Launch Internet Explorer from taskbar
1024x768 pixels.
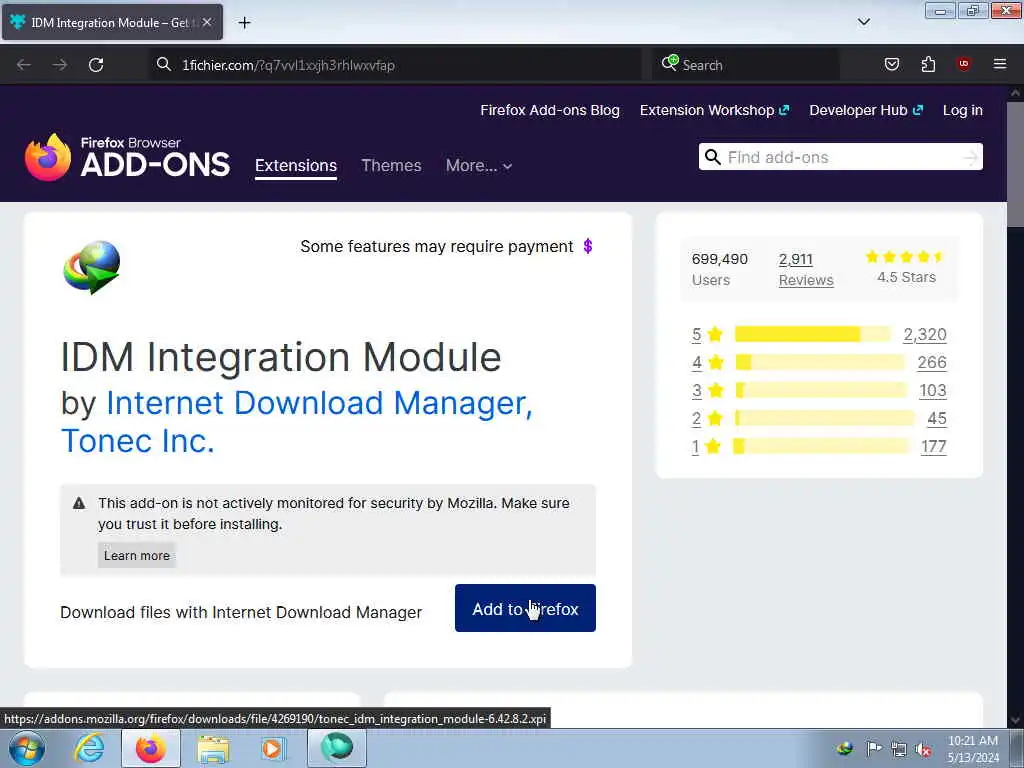pos(89,748)
